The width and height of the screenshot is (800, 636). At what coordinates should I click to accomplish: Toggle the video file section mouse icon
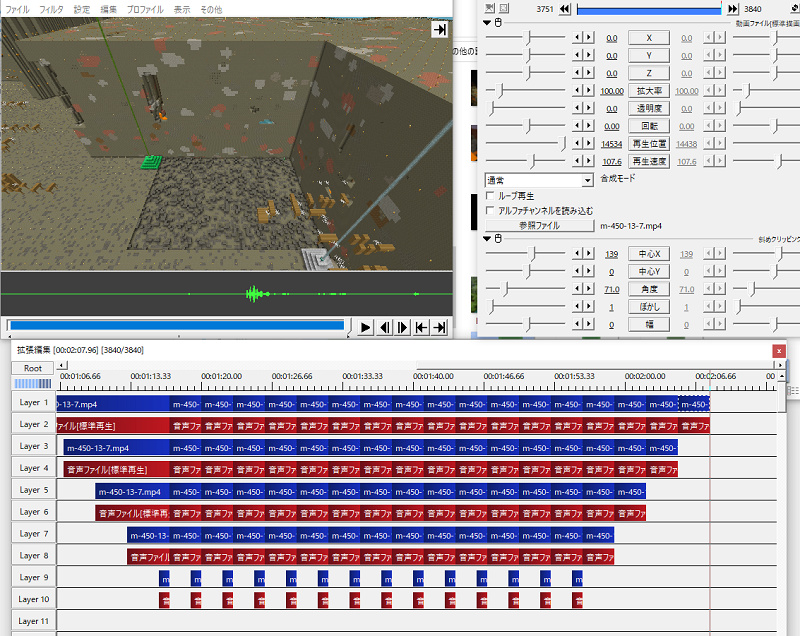click(x=498, y=22)
